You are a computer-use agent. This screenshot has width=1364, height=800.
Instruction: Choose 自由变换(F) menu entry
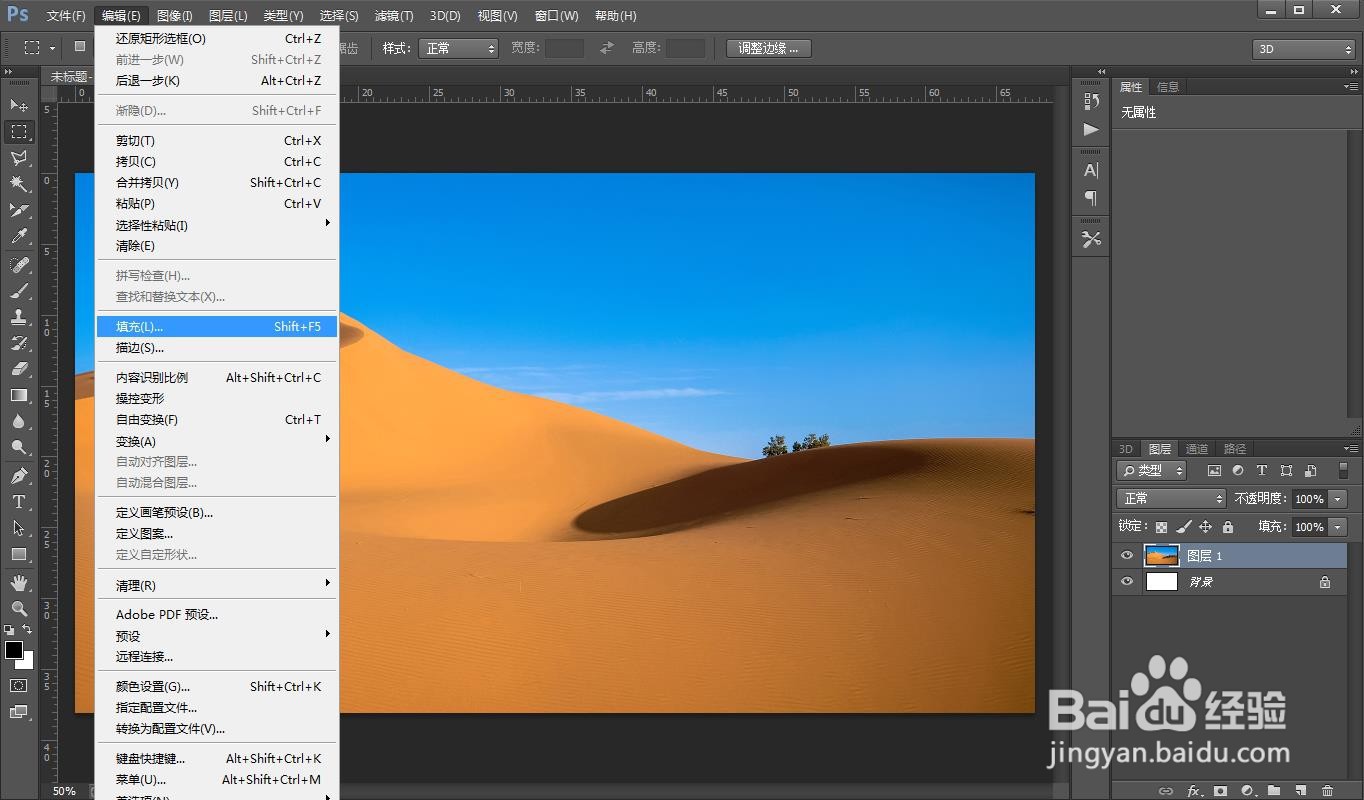pos(217,420)
